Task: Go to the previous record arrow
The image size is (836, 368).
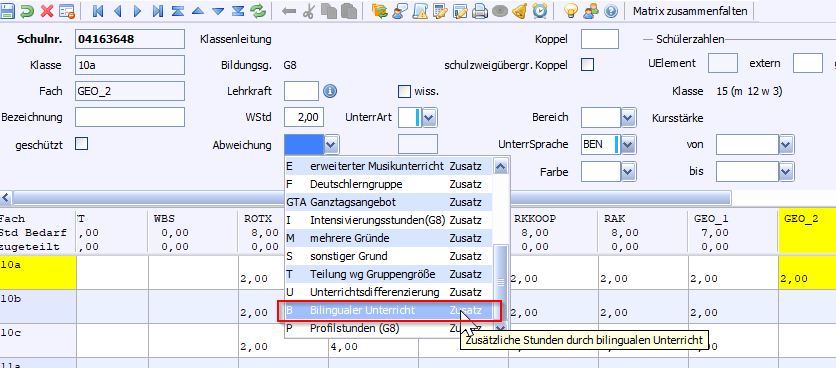Action: 118,11
